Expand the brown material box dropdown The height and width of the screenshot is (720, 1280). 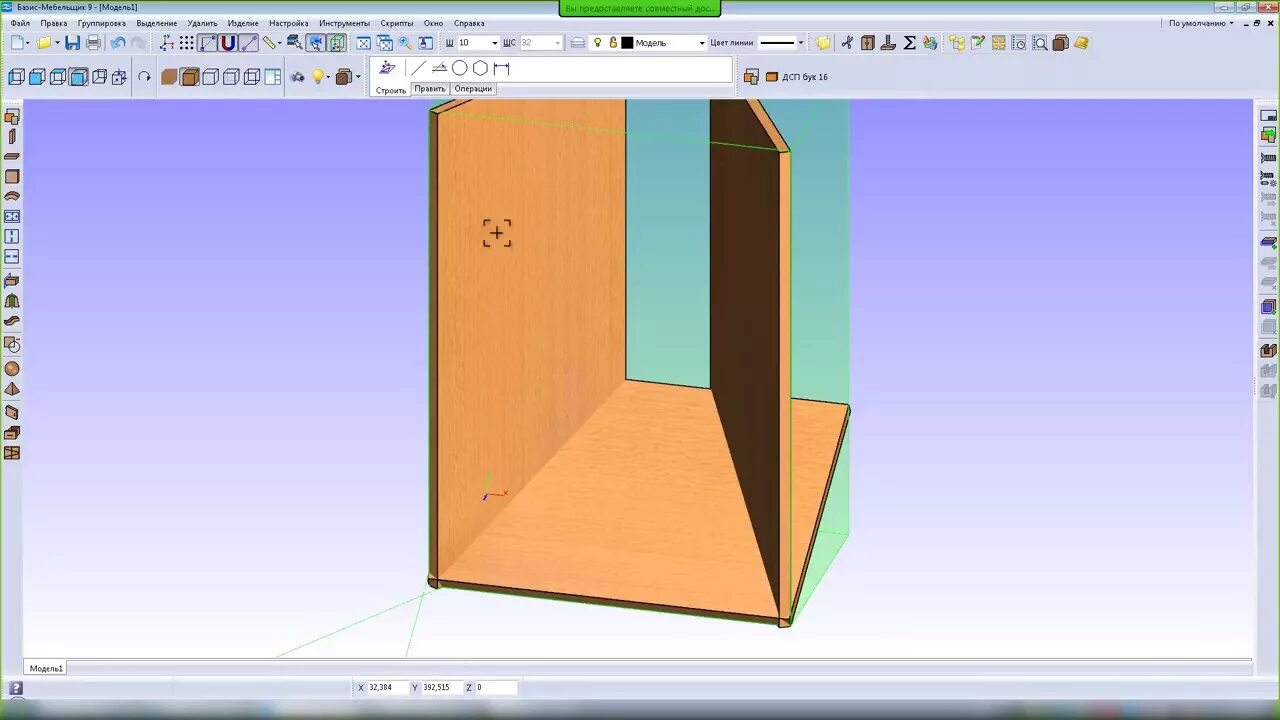coord(358,77)
